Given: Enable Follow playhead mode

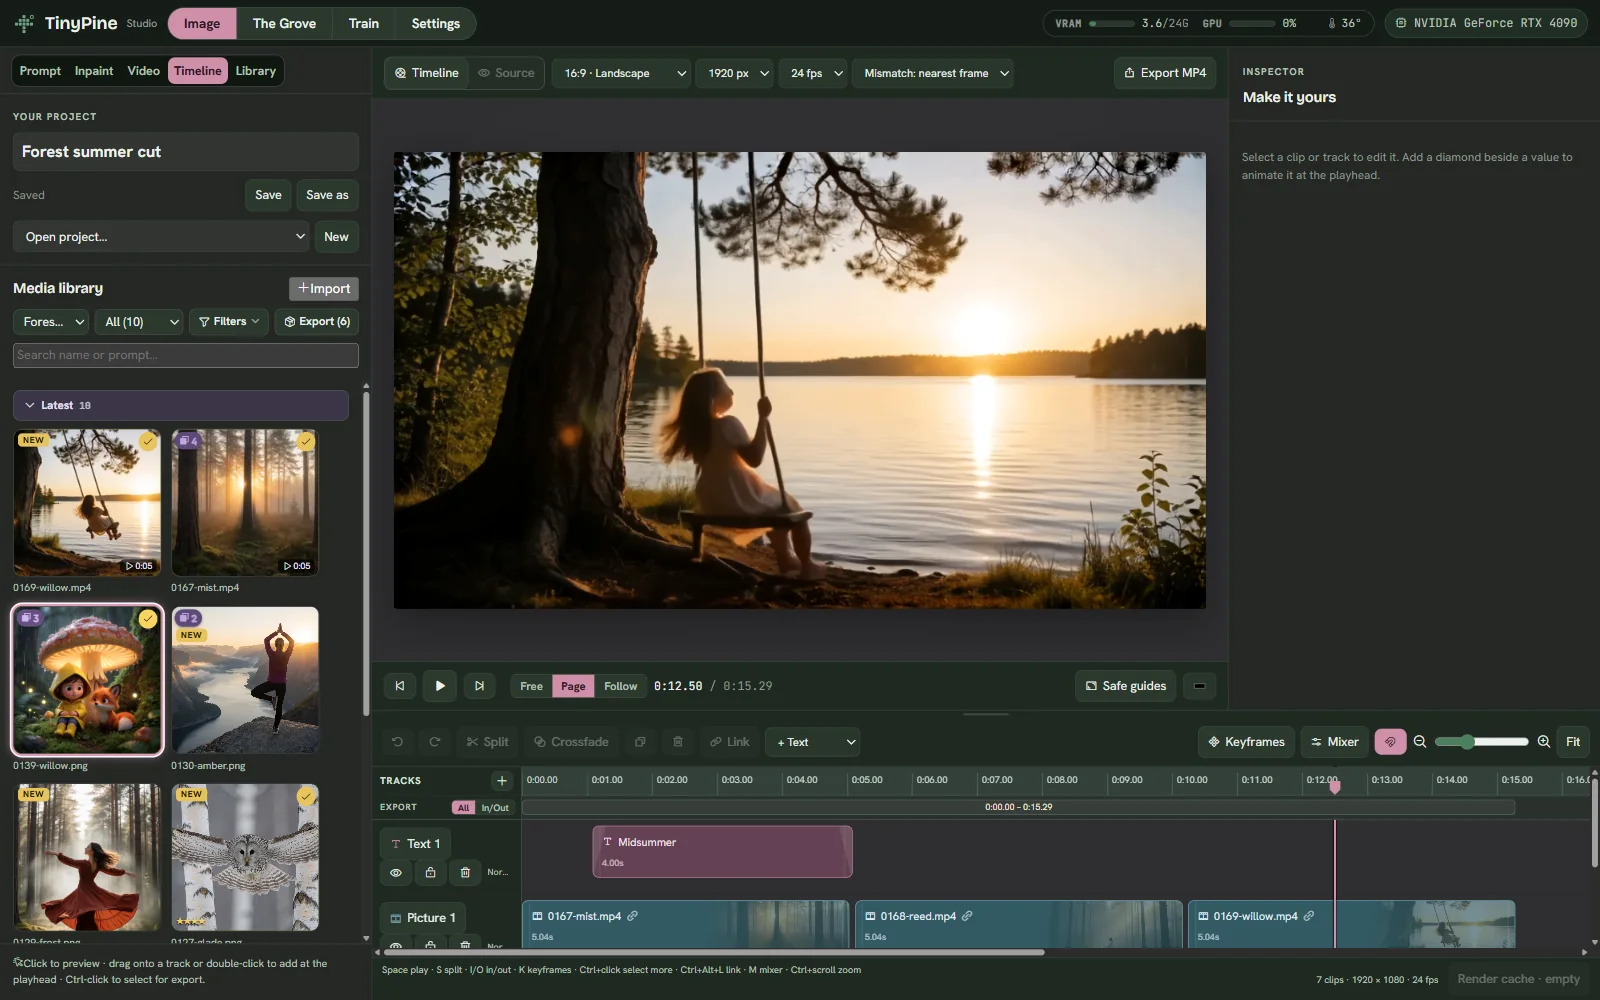Looking at the screenshot, I should pyautogui.click(x=620, y=686).
